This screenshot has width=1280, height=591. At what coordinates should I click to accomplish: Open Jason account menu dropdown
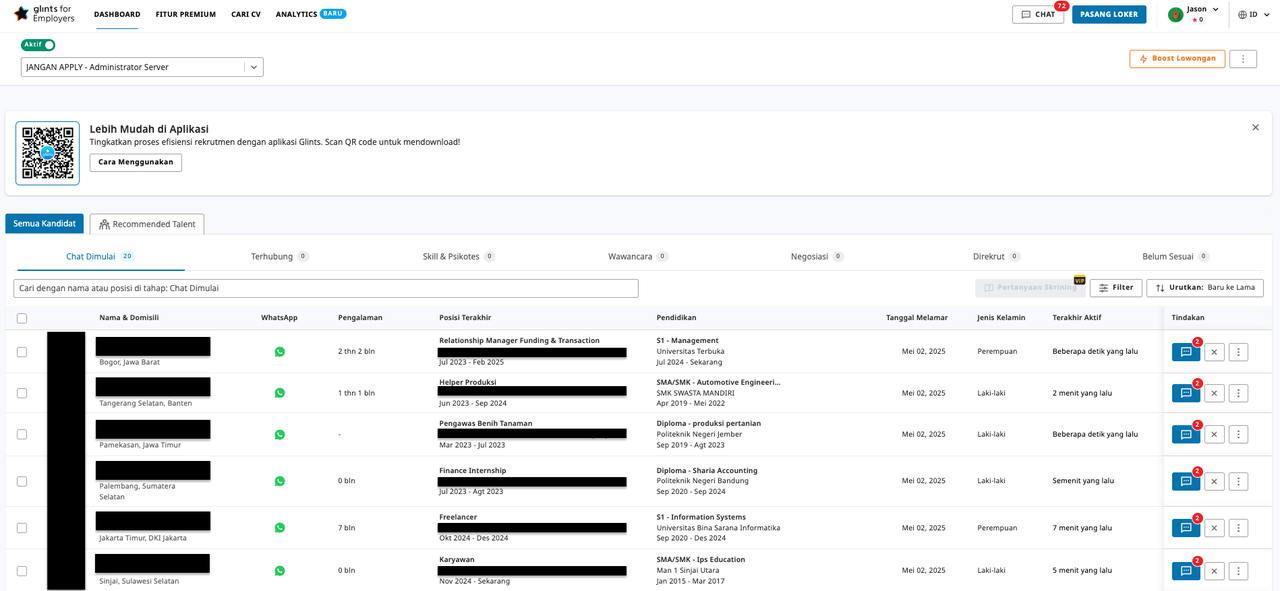(x=1194, y=13)
